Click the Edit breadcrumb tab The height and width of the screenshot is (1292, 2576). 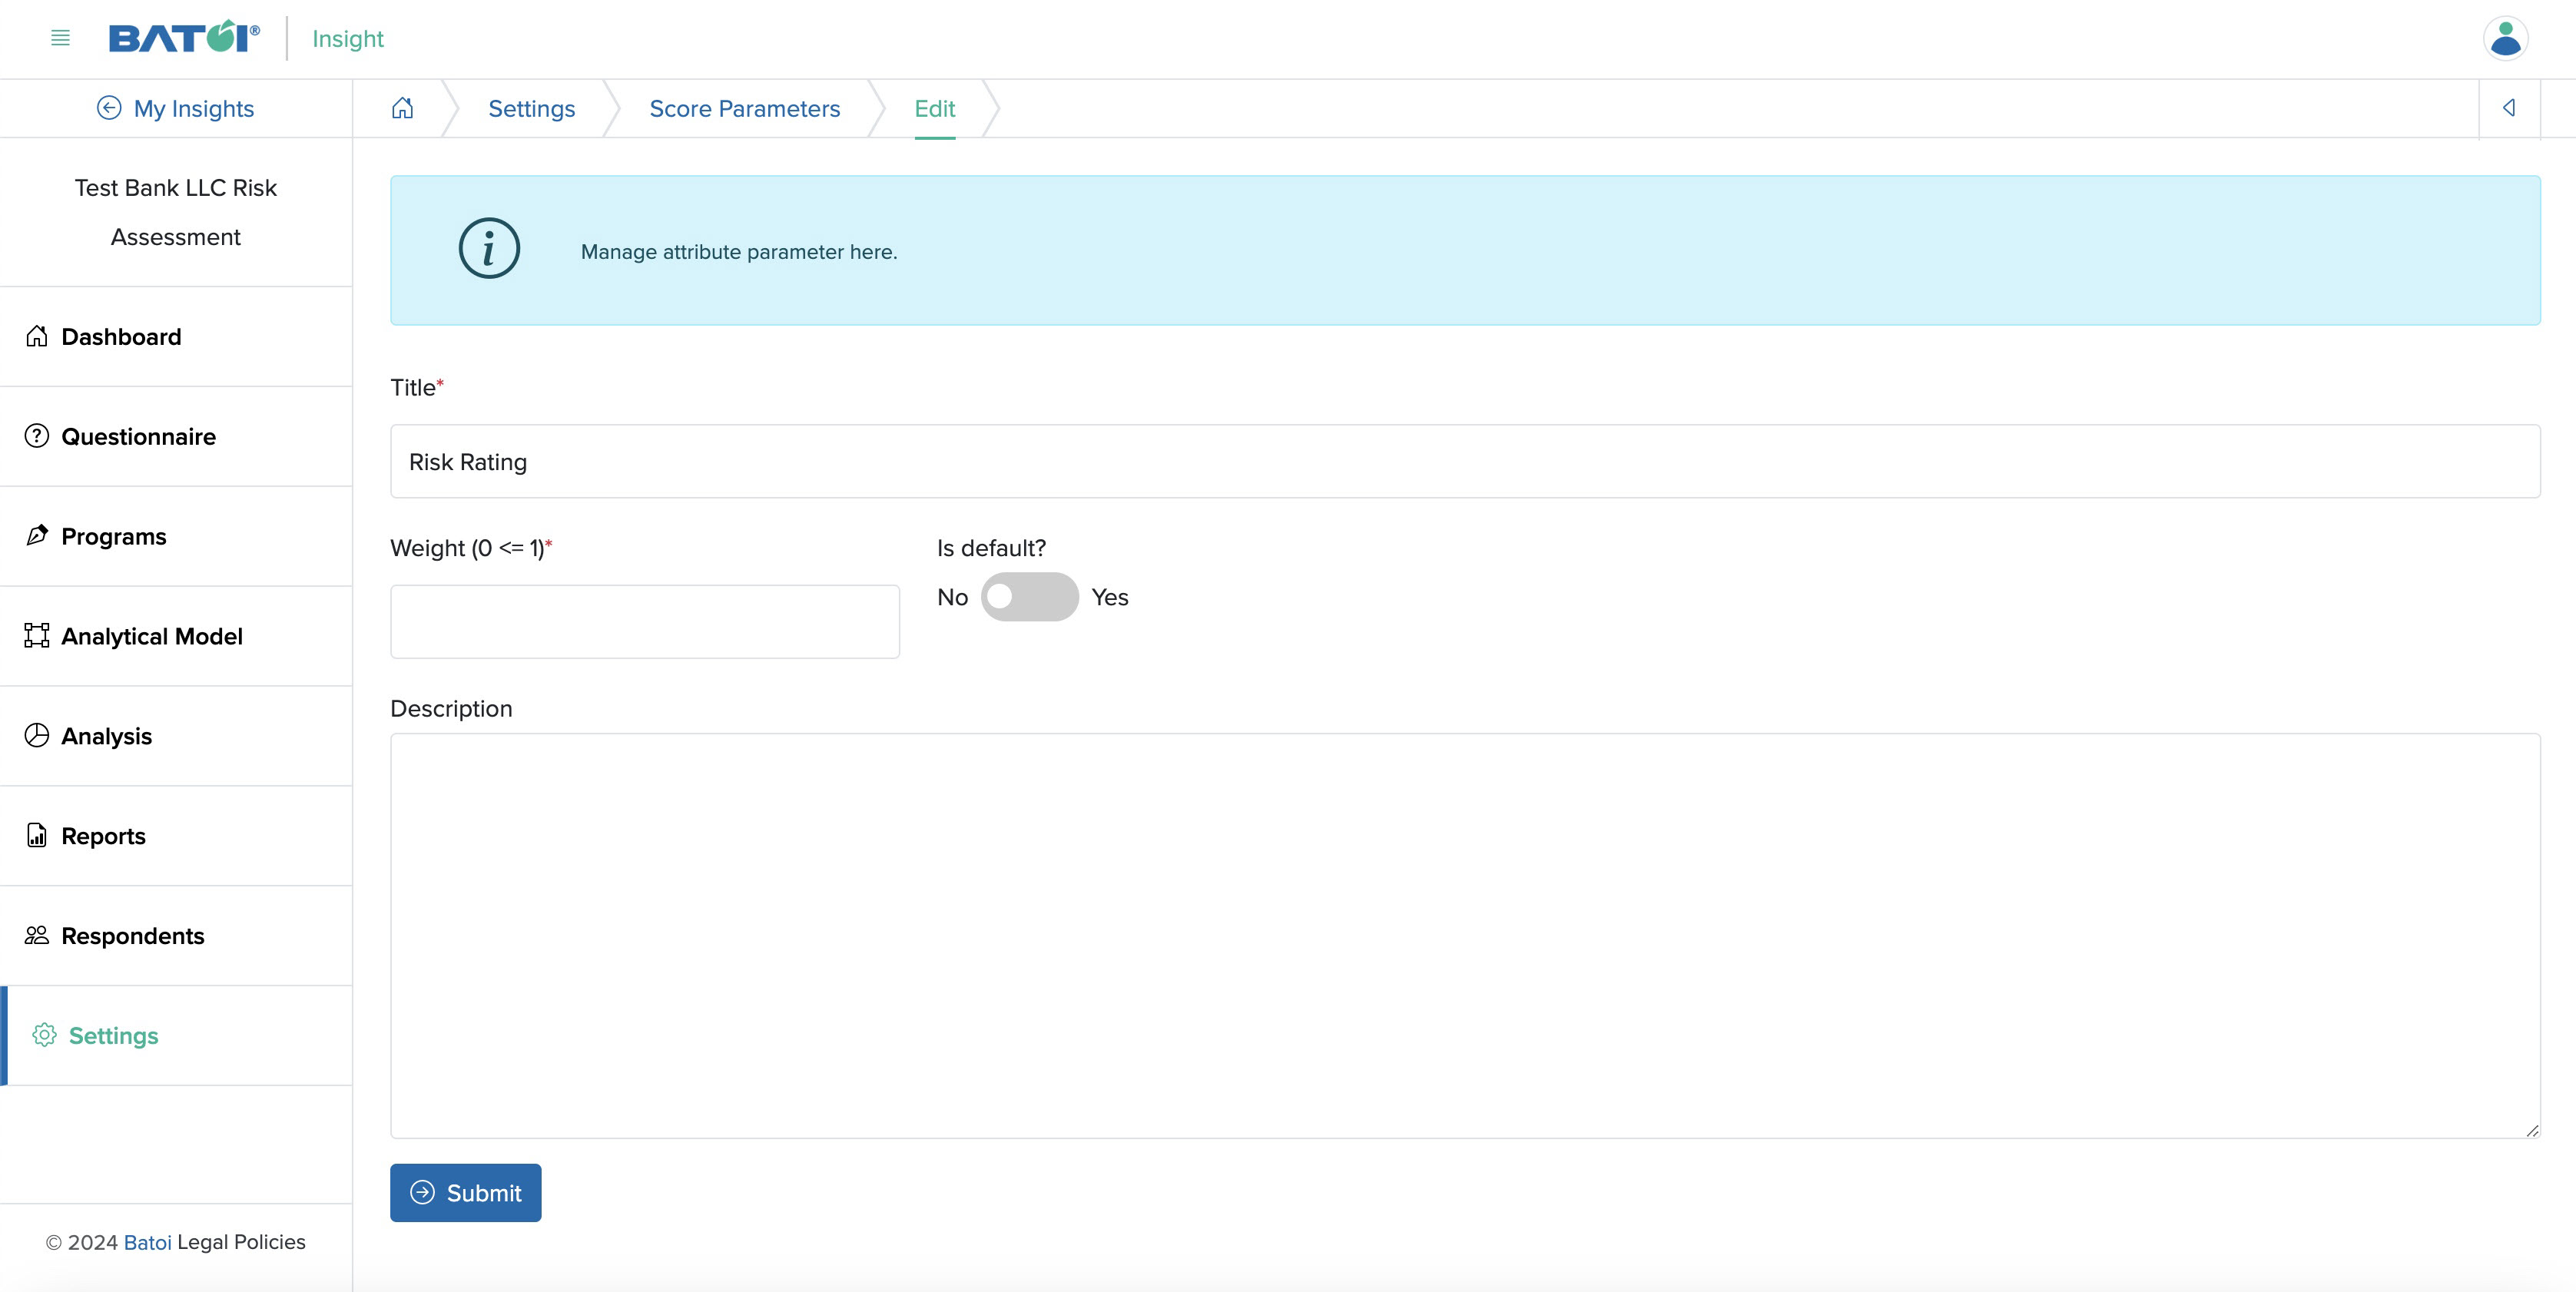coord(933,107)
